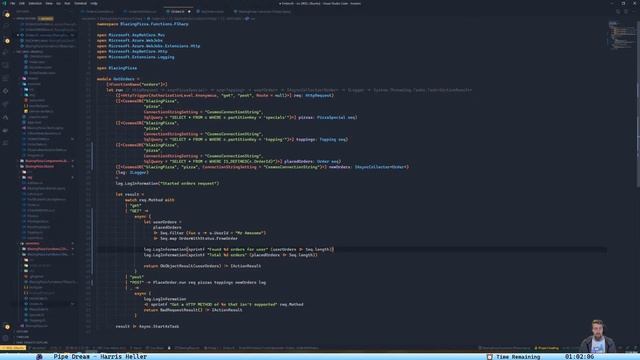Open the Help menu
Image resolution: width=640 pixels, height=360 pixels.
tap(94, 3)
